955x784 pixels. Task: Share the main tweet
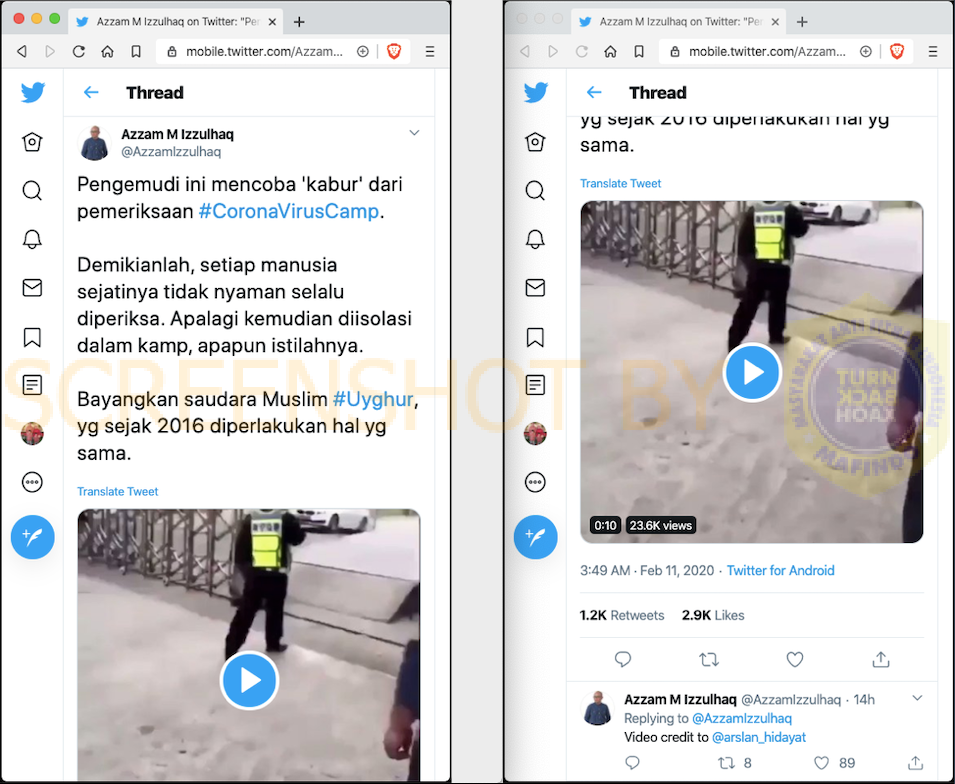click(x=881, y=659)
